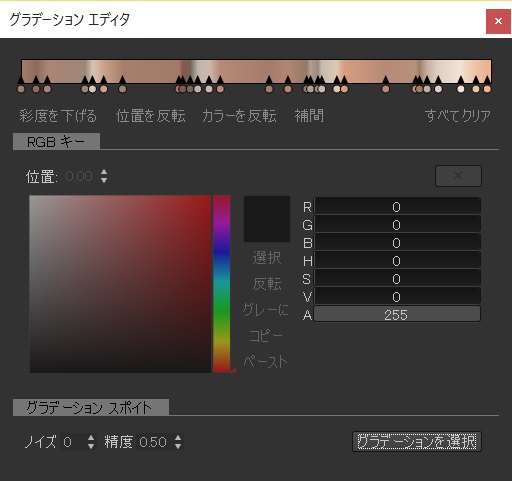Click the vertical hue strip

(x=222, y=284)
